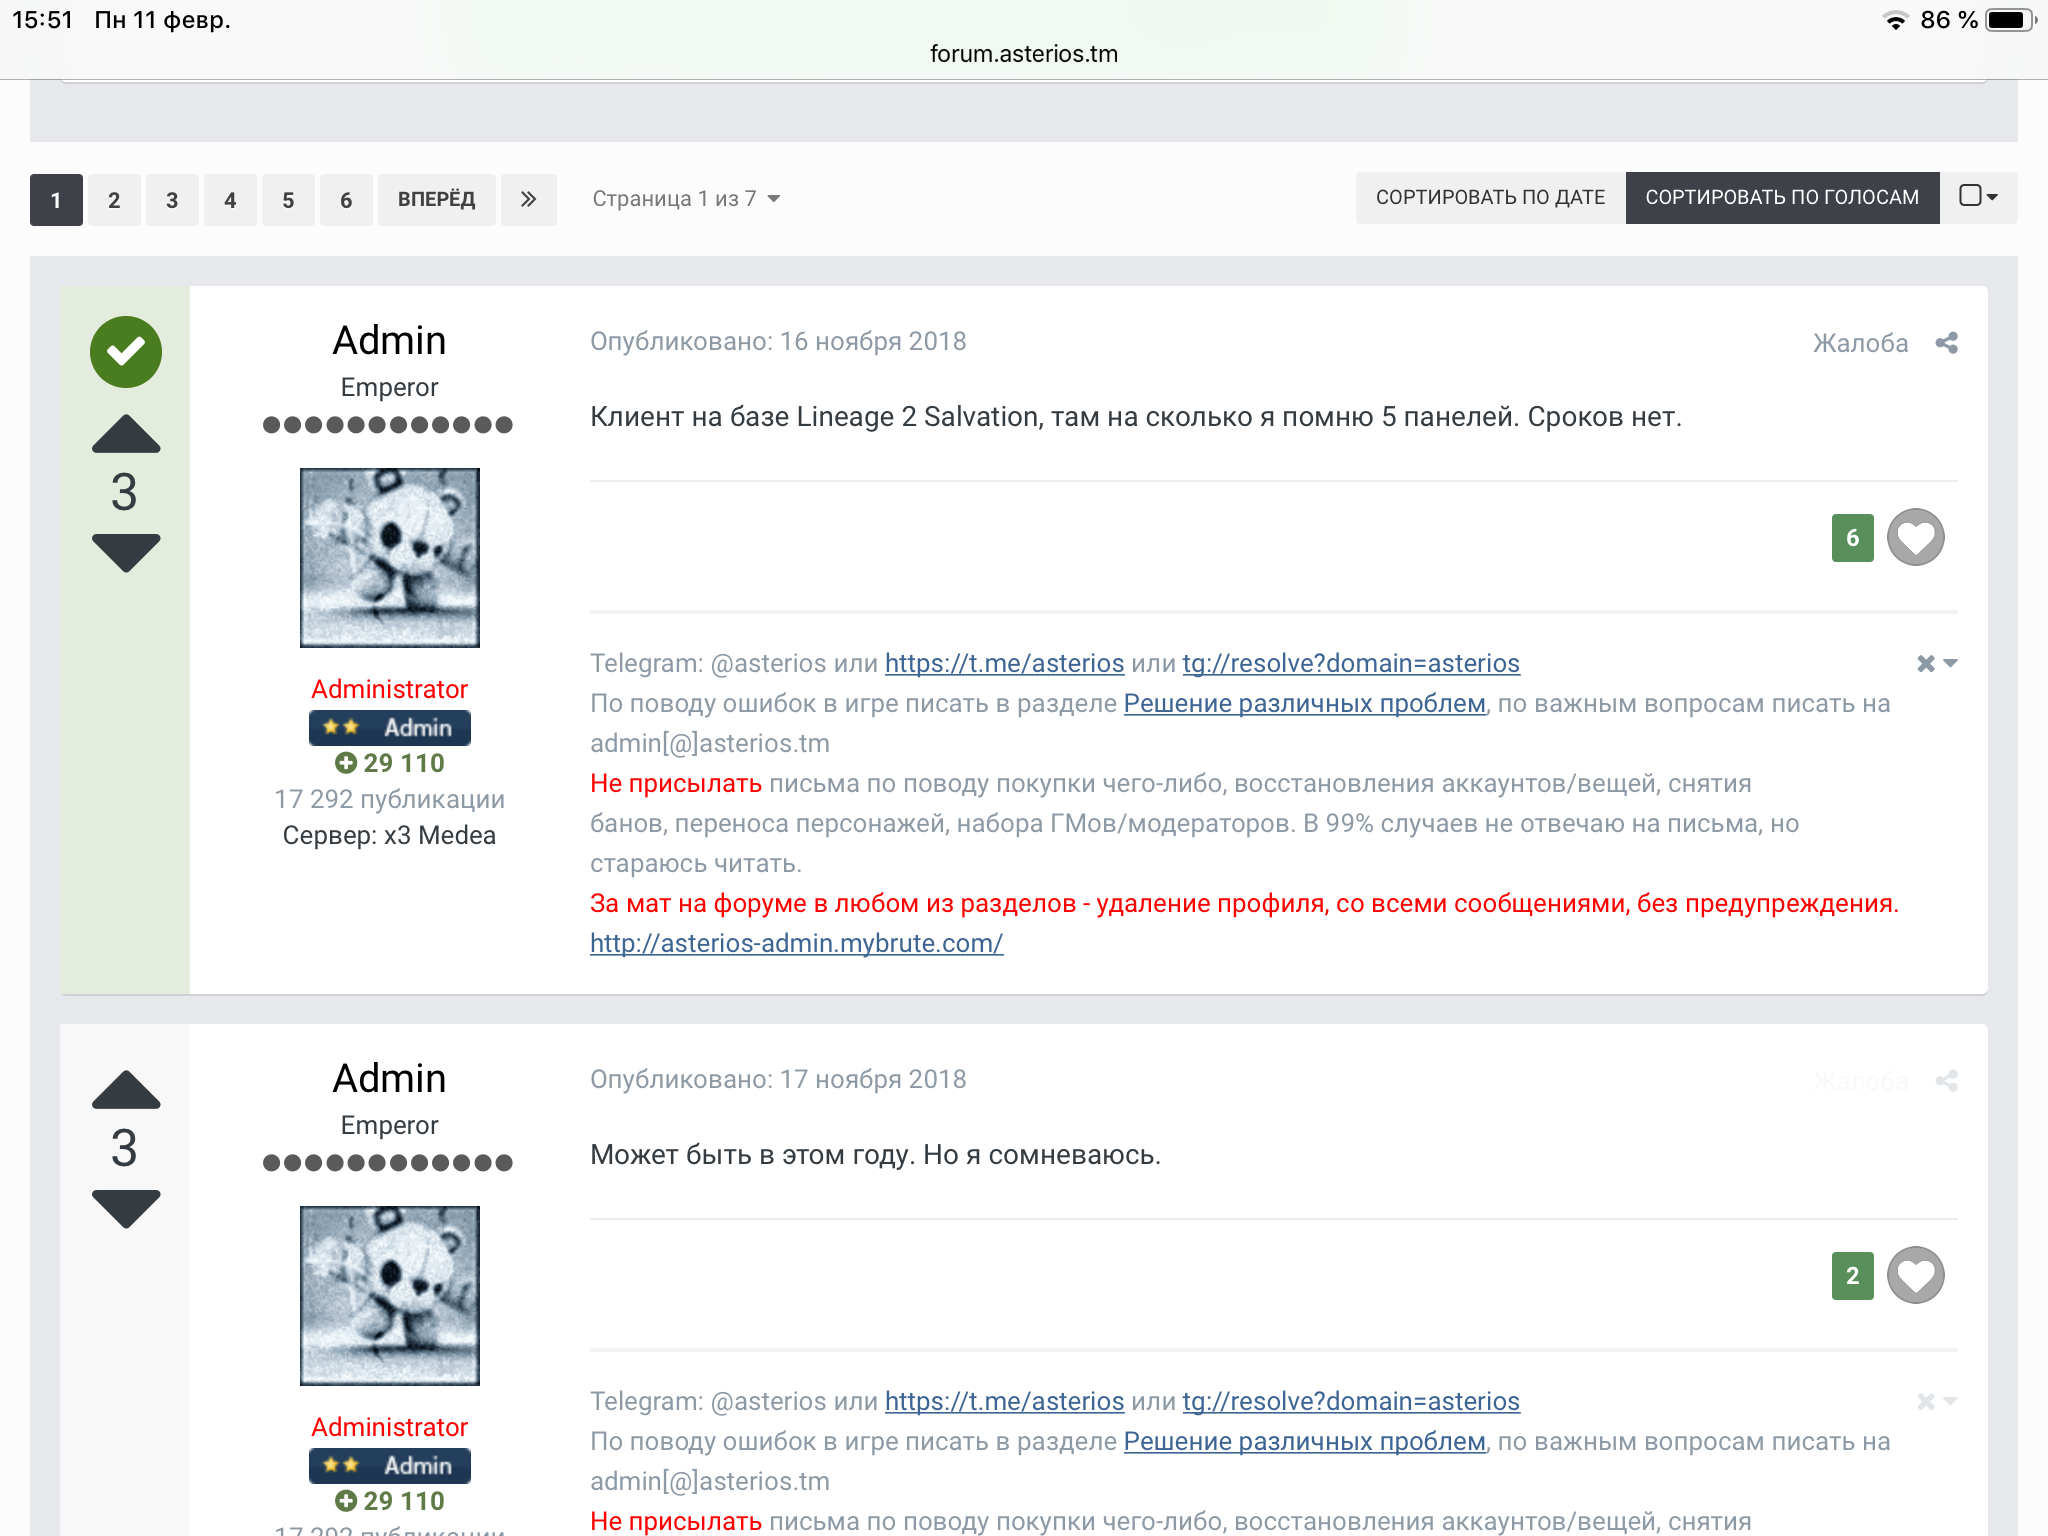Select 'Сортировать по голосам' sorting
The height and width of the screenshot is (1536, 2048).
pos(1782,198)
